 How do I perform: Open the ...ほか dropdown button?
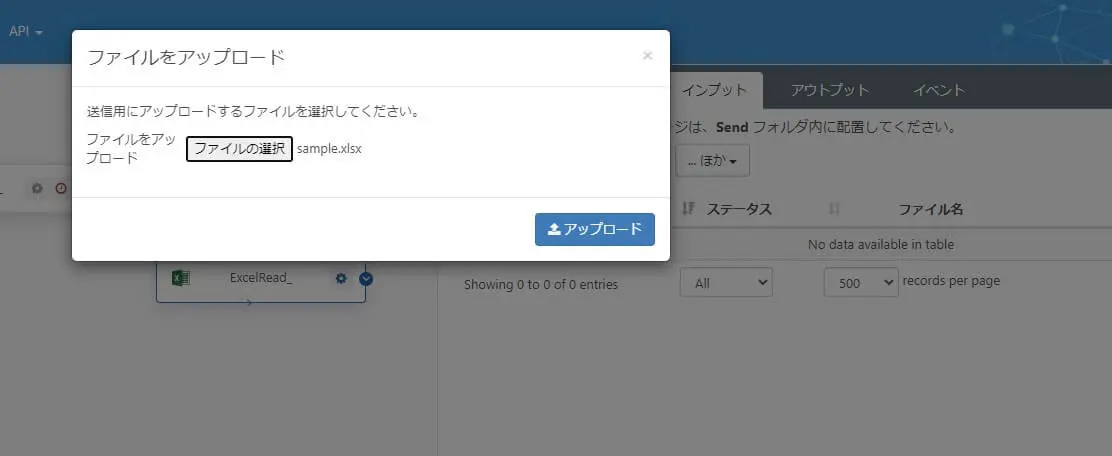point(712,161)
